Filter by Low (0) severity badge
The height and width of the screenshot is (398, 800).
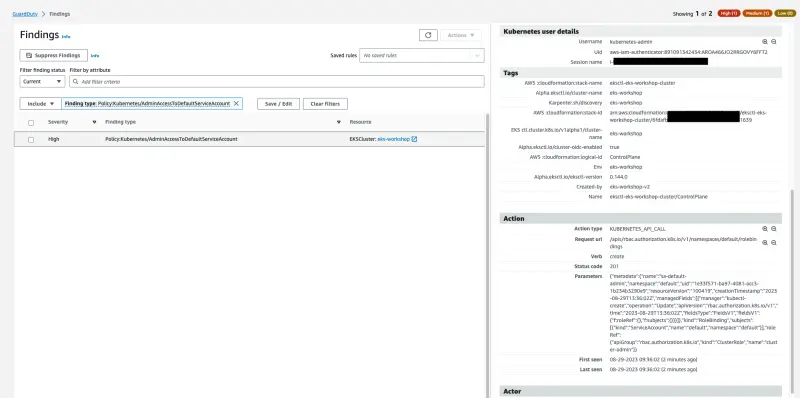point(785,14)
